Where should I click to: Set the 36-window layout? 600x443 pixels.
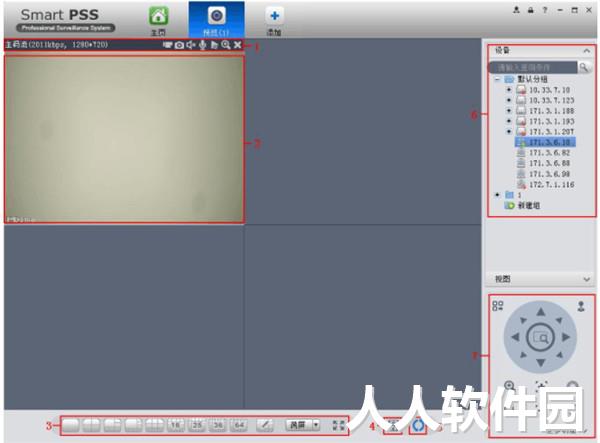tap(218, 425)
